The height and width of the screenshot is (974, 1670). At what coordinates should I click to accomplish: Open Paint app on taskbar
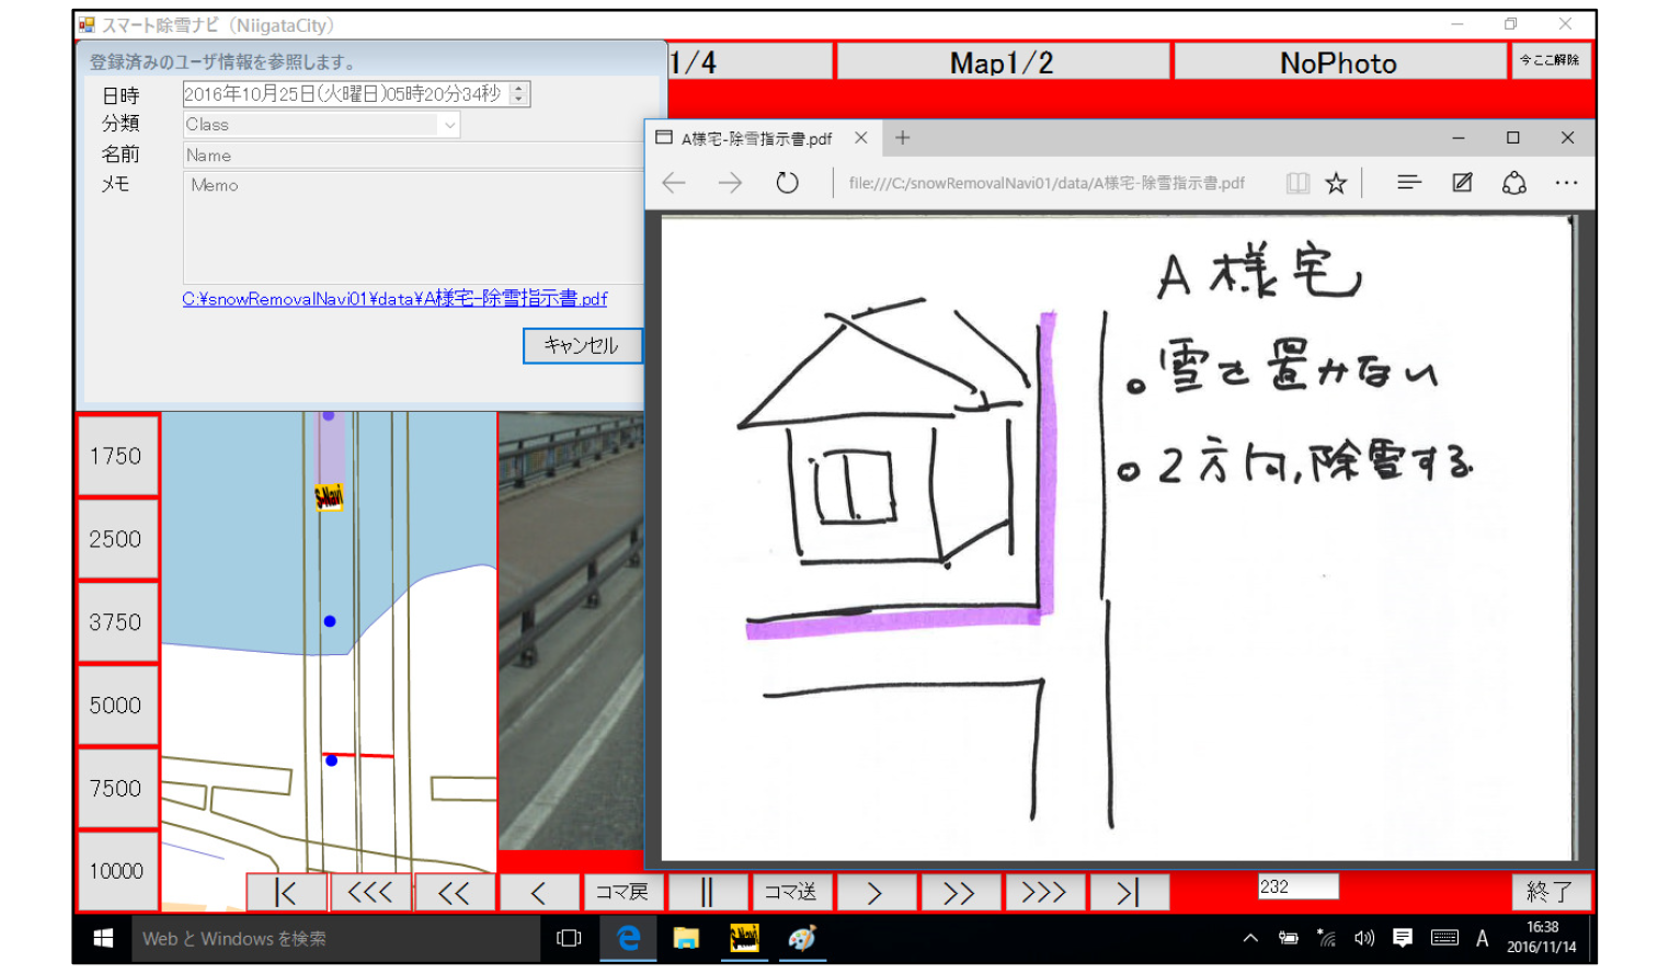click(801, 938)
